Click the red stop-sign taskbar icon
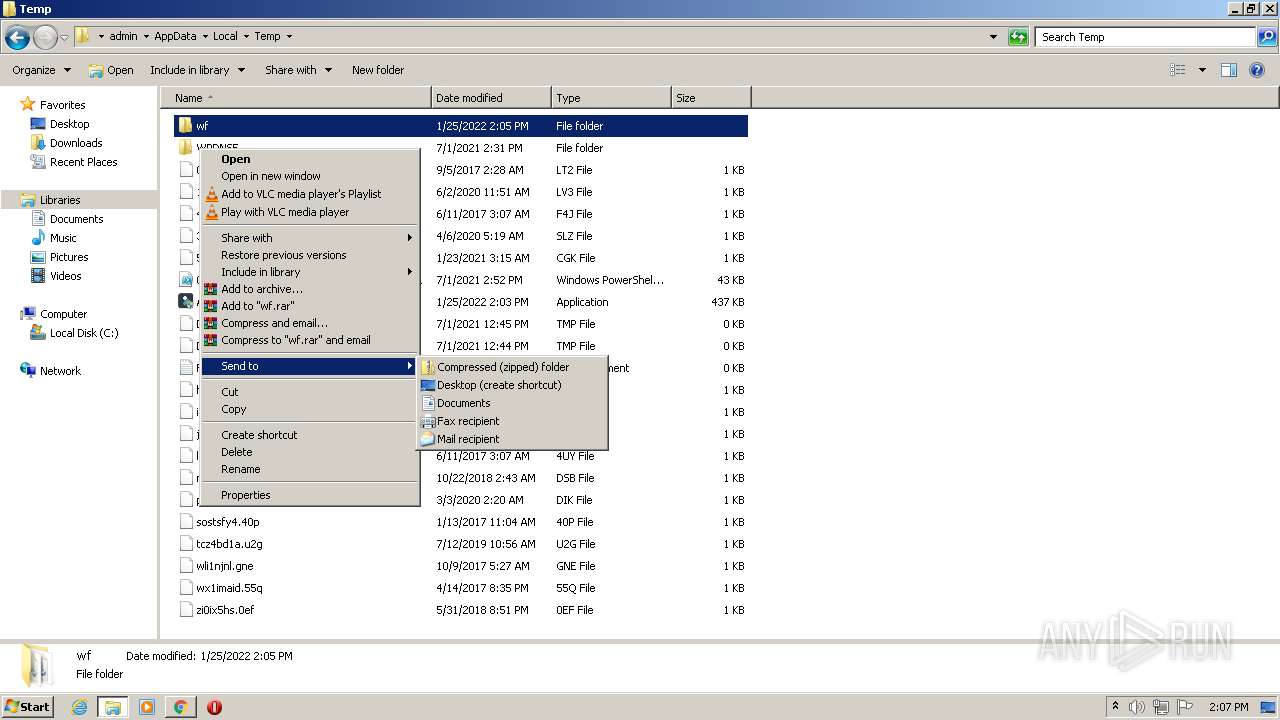 [x=214, y=707]
